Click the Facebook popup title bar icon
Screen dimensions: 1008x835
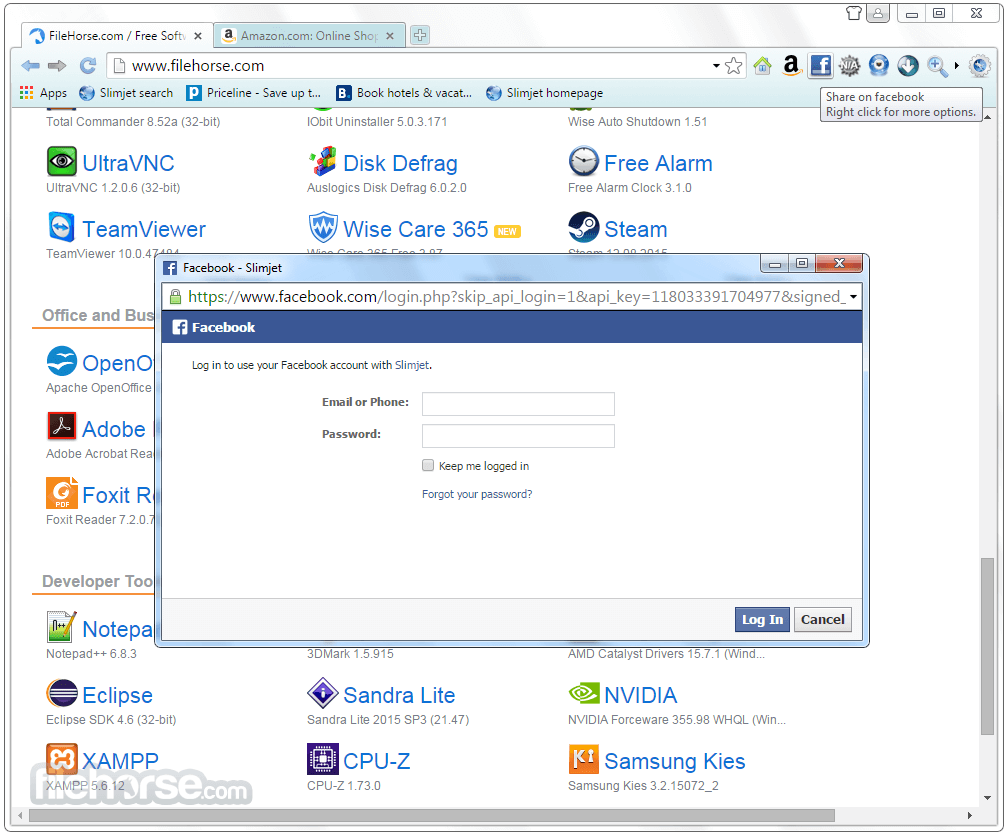(x=170, y=268)
